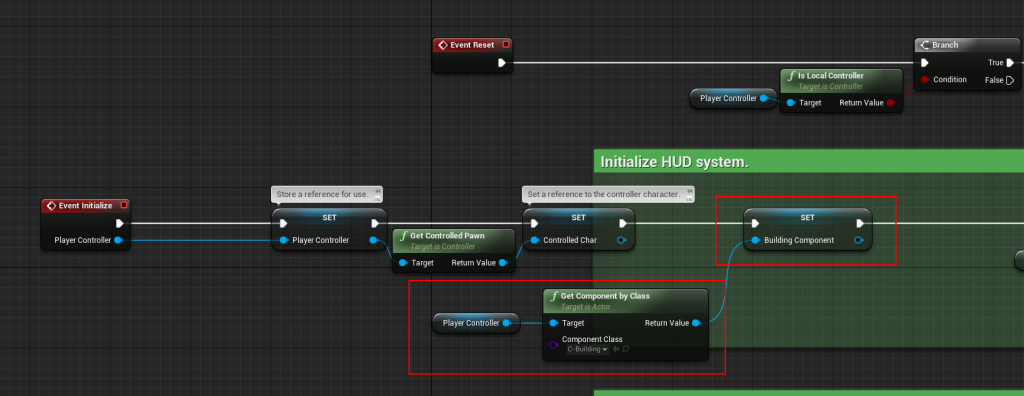Select the Is Local Controller function node
1024x396 pixels.
click(841, 91)
